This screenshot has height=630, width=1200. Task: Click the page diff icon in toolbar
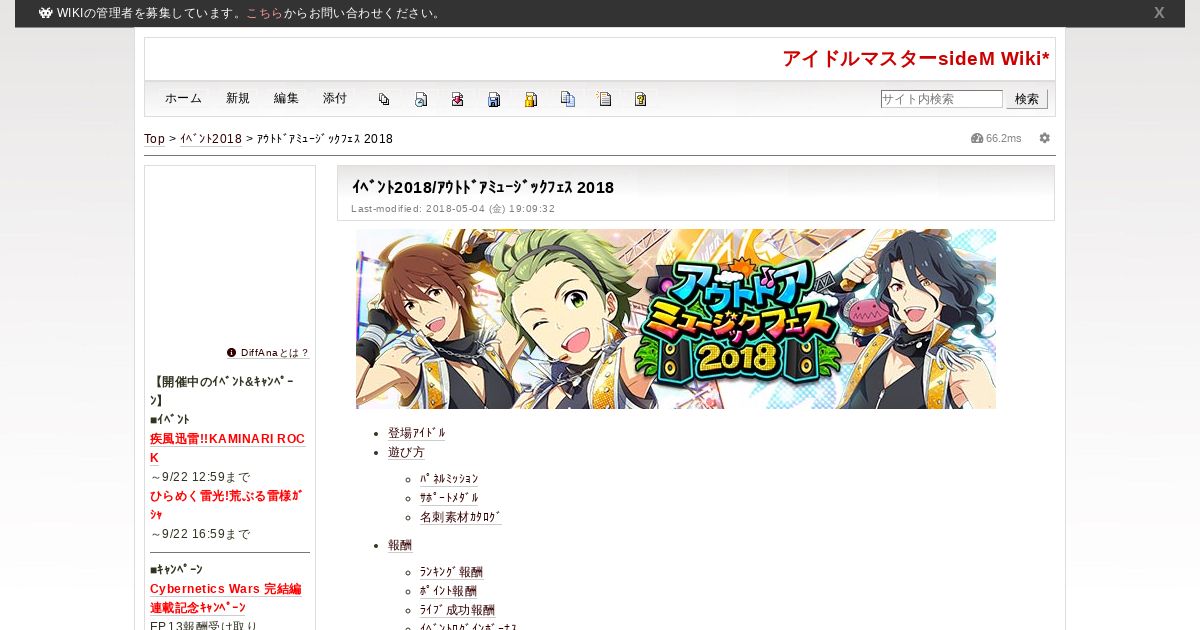(x=384, y=99)
